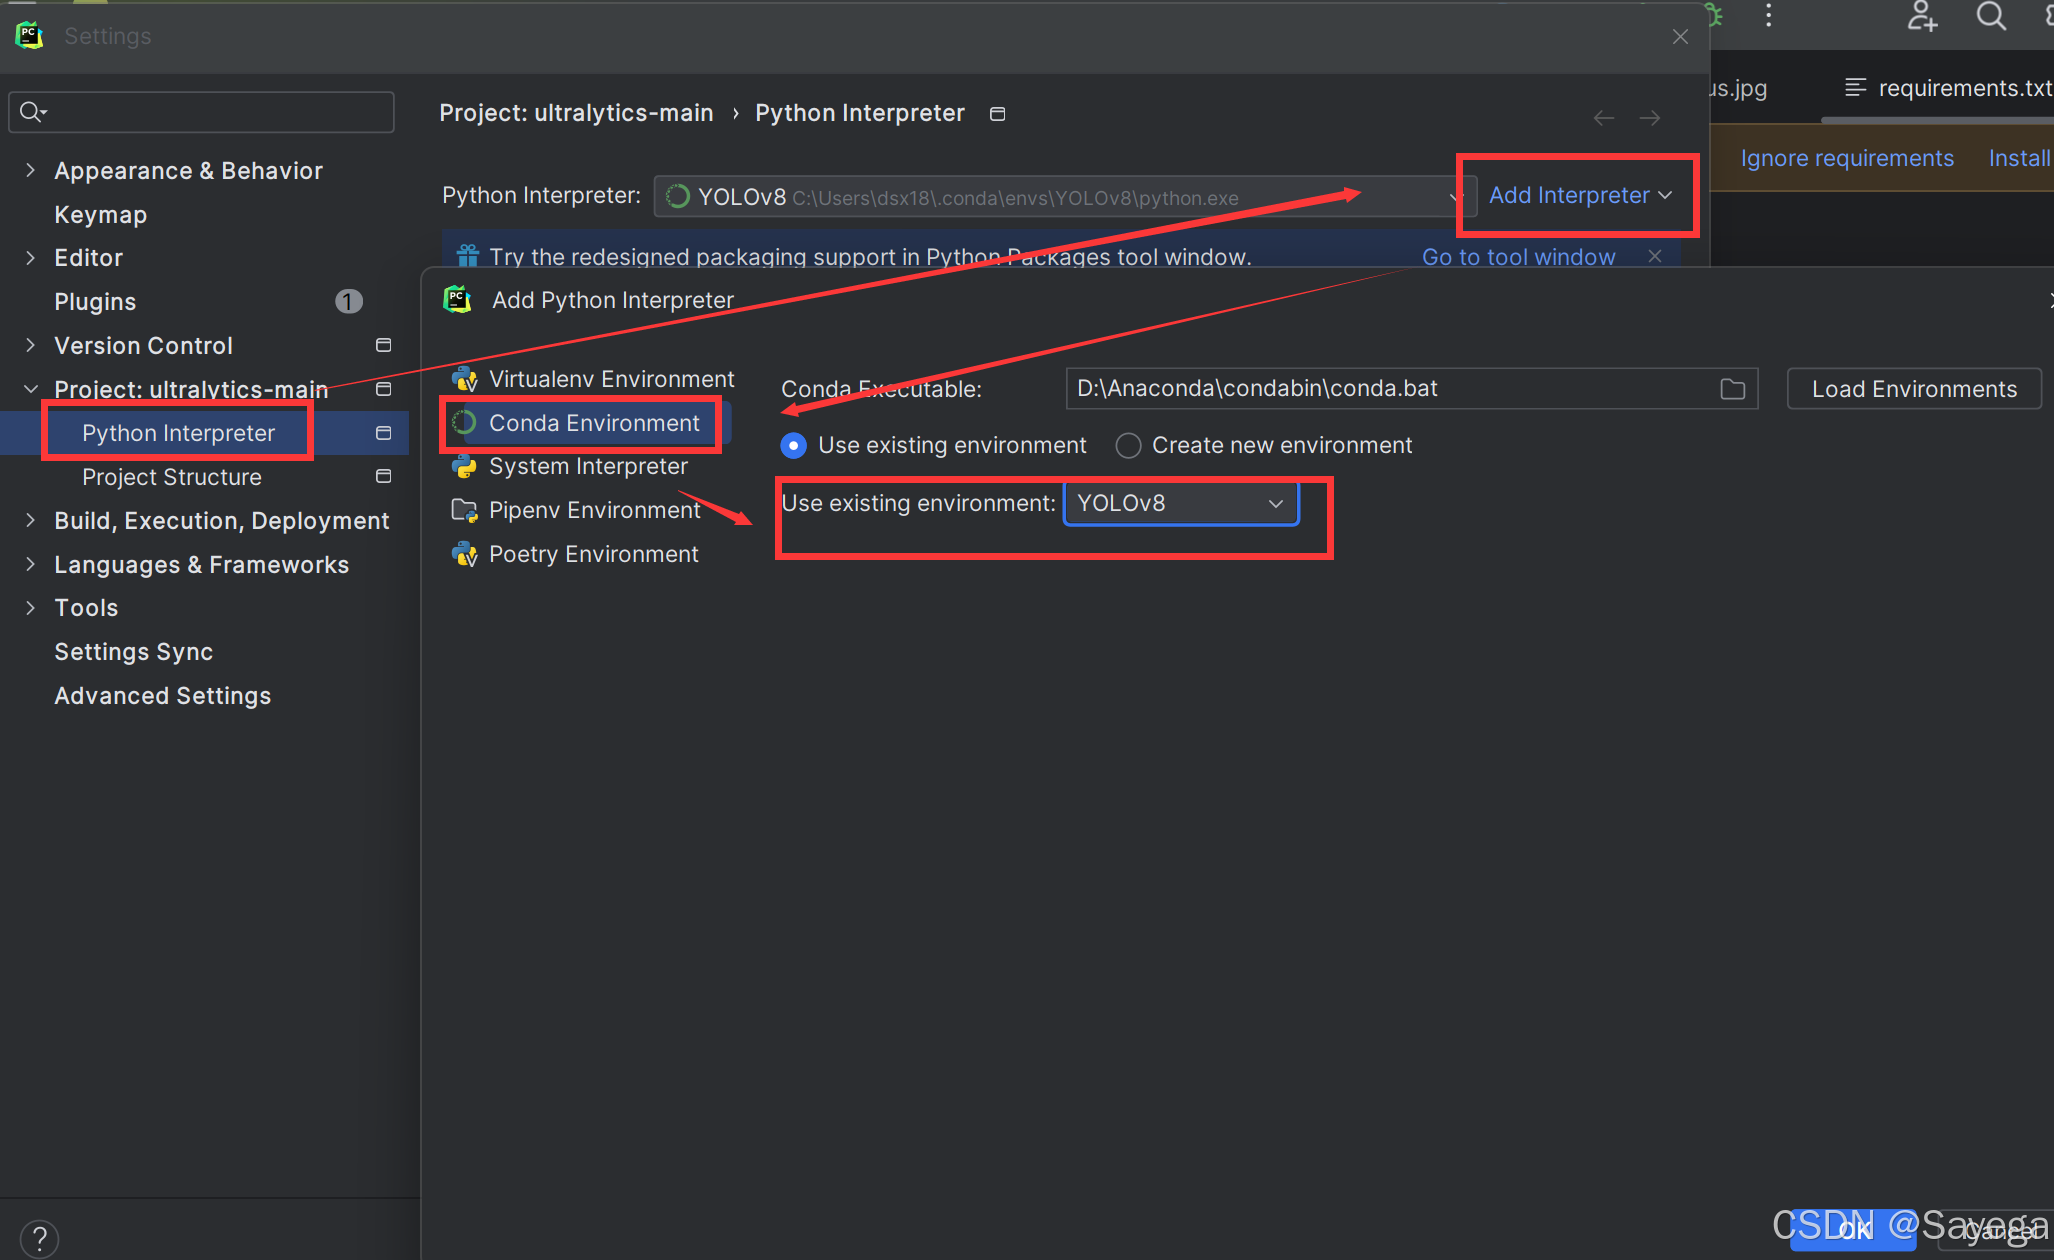Open the Add Interpreter dropdown

(x=1579, y=196)
